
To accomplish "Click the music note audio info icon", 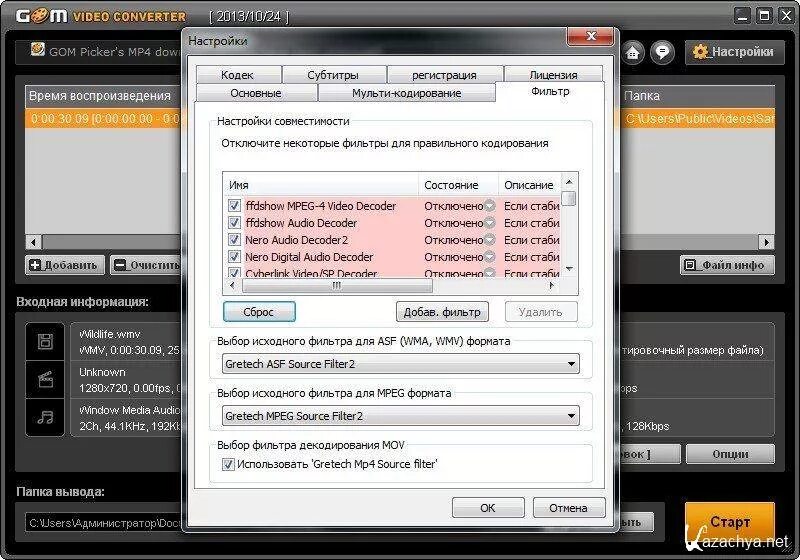I will click(45, 417).
